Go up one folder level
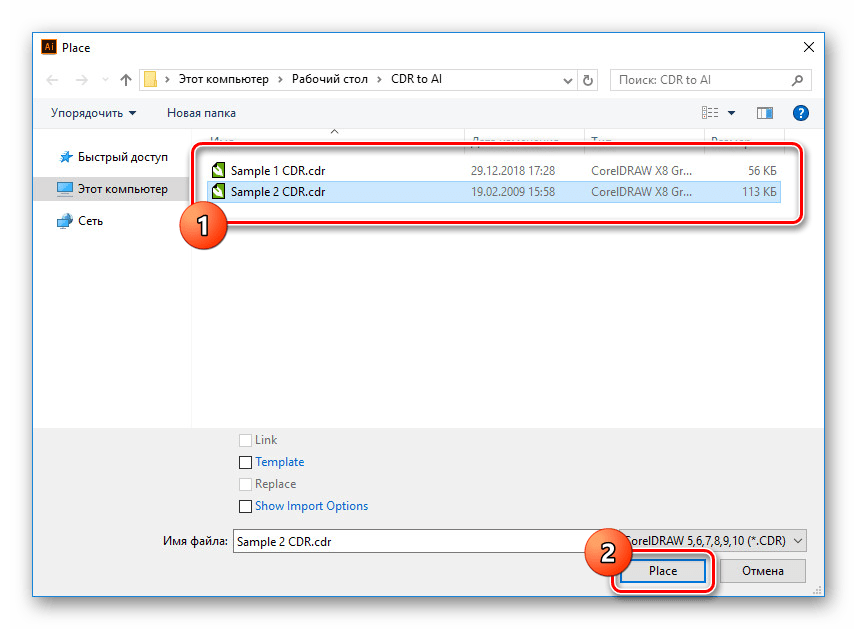 [126, 80]
